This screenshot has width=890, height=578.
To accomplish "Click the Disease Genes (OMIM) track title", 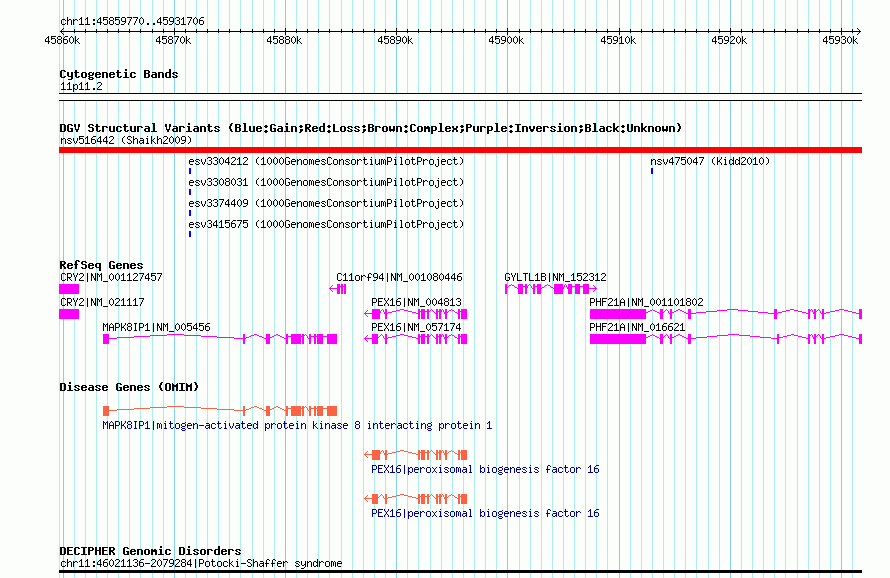I will click(129, 387).
